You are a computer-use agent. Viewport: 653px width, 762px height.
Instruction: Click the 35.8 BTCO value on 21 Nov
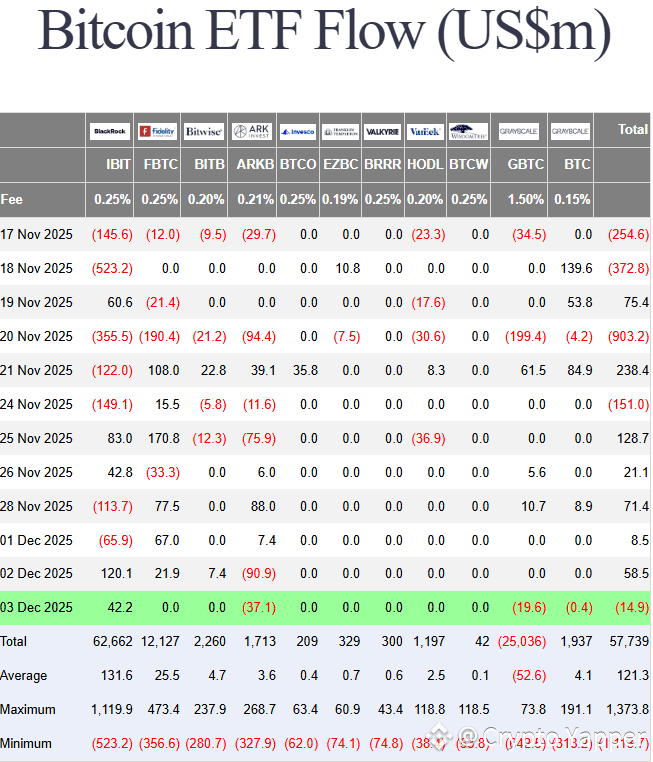(x=306, y=370)
